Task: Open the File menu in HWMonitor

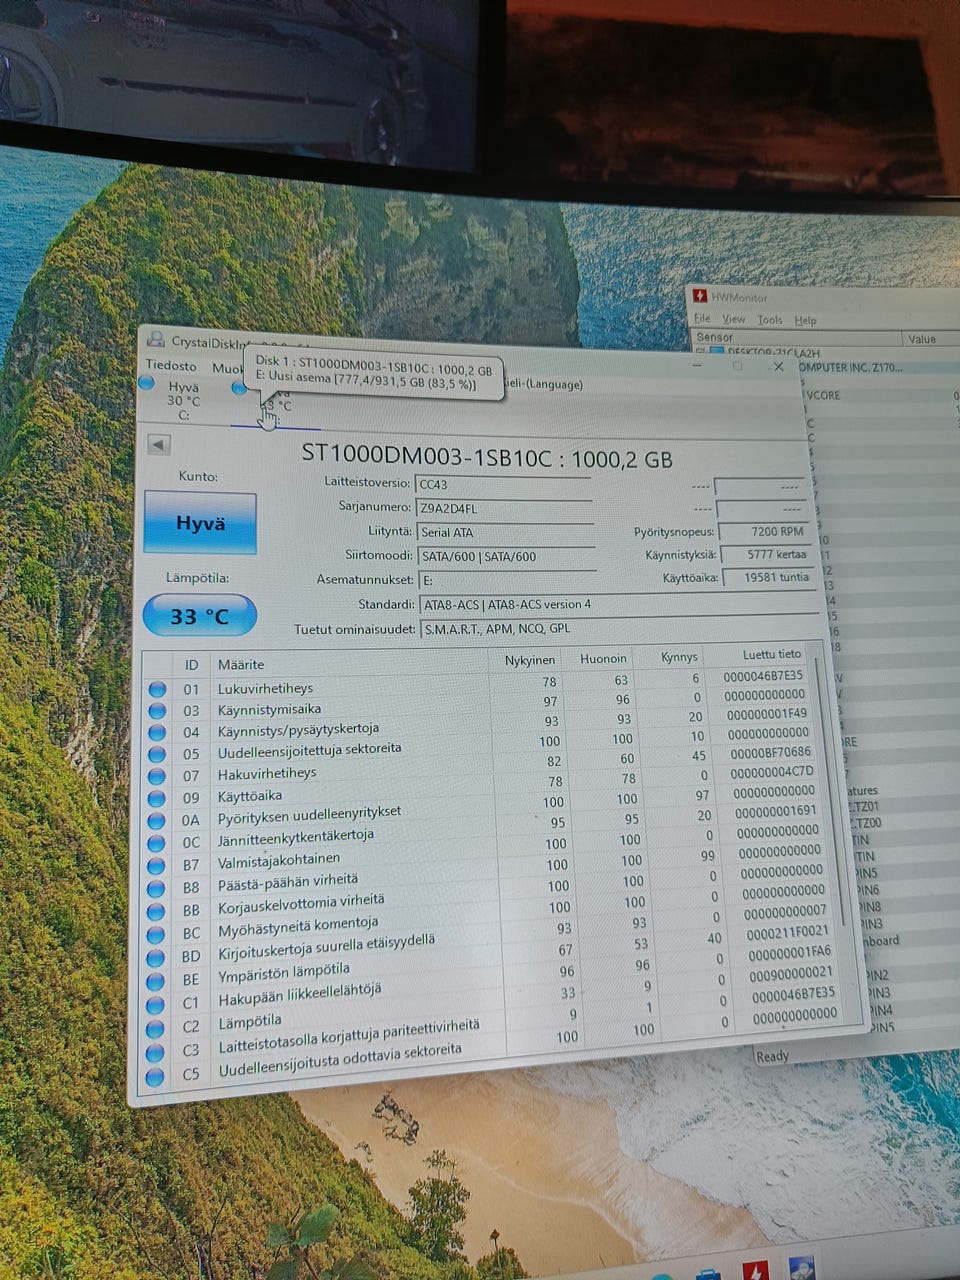Action: (703, 318)
